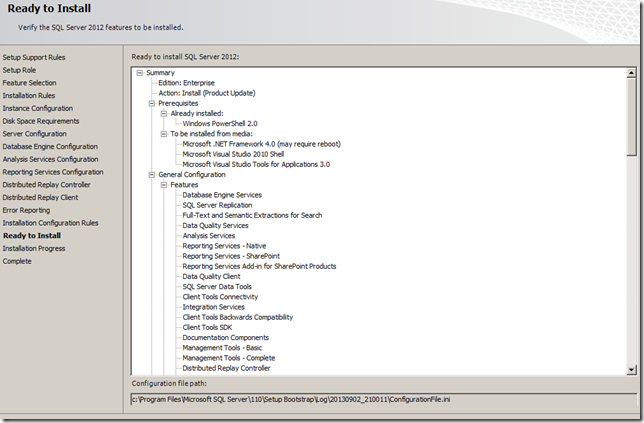Select 'Server Configuration' step

click(34, 134)
